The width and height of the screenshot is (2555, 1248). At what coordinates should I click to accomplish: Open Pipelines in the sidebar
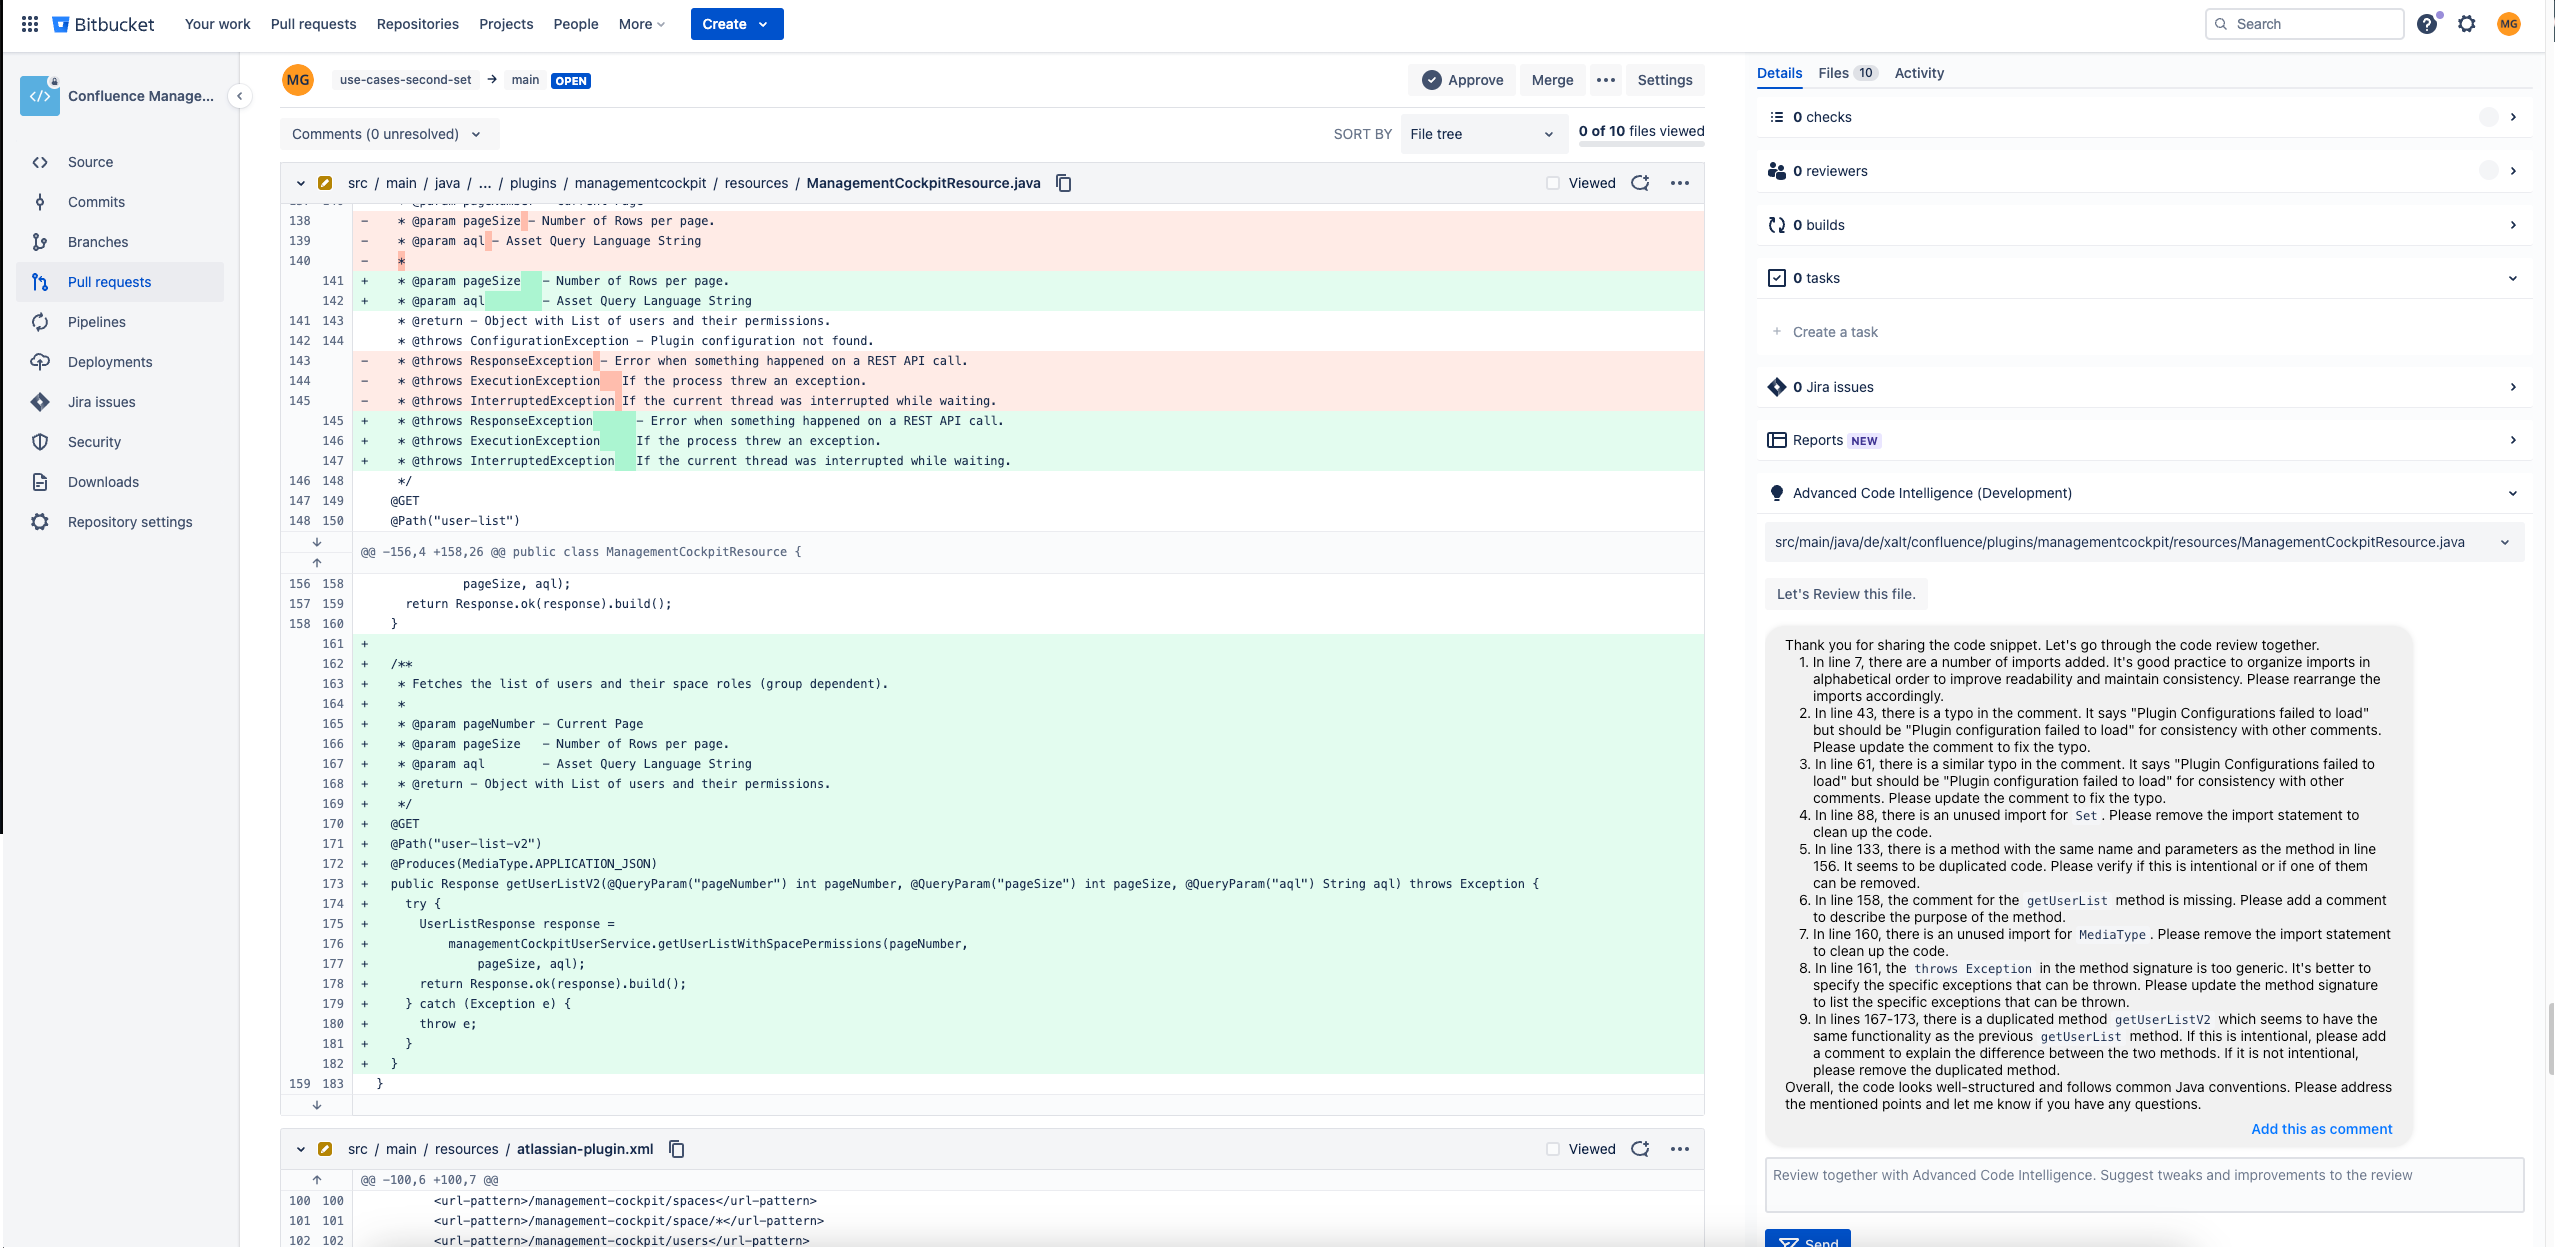[x=96, y=322]
